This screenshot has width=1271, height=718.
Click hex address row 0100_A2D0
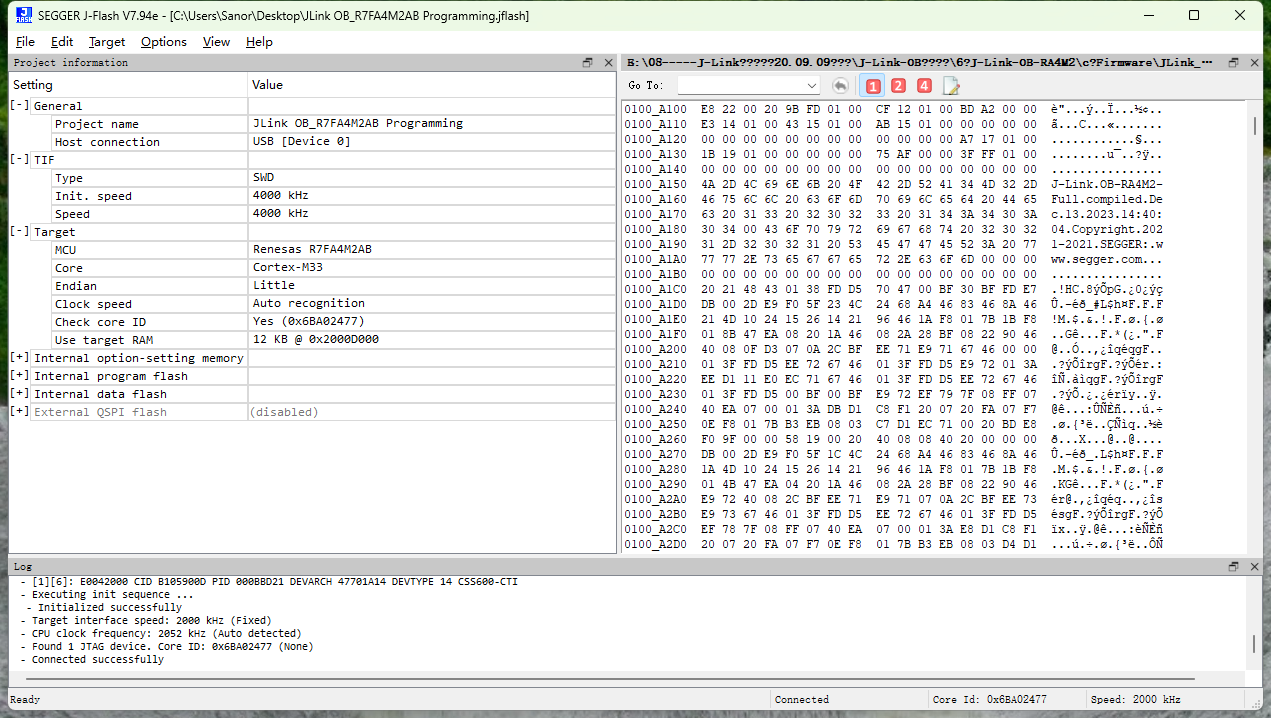pyautogui.click(x=656, y=544)
